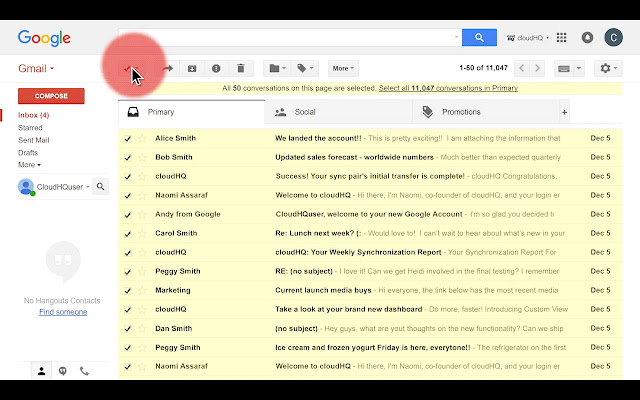640x400 pixels.
Task: Open the Move to folder dropdown
Action: [277, 69]
